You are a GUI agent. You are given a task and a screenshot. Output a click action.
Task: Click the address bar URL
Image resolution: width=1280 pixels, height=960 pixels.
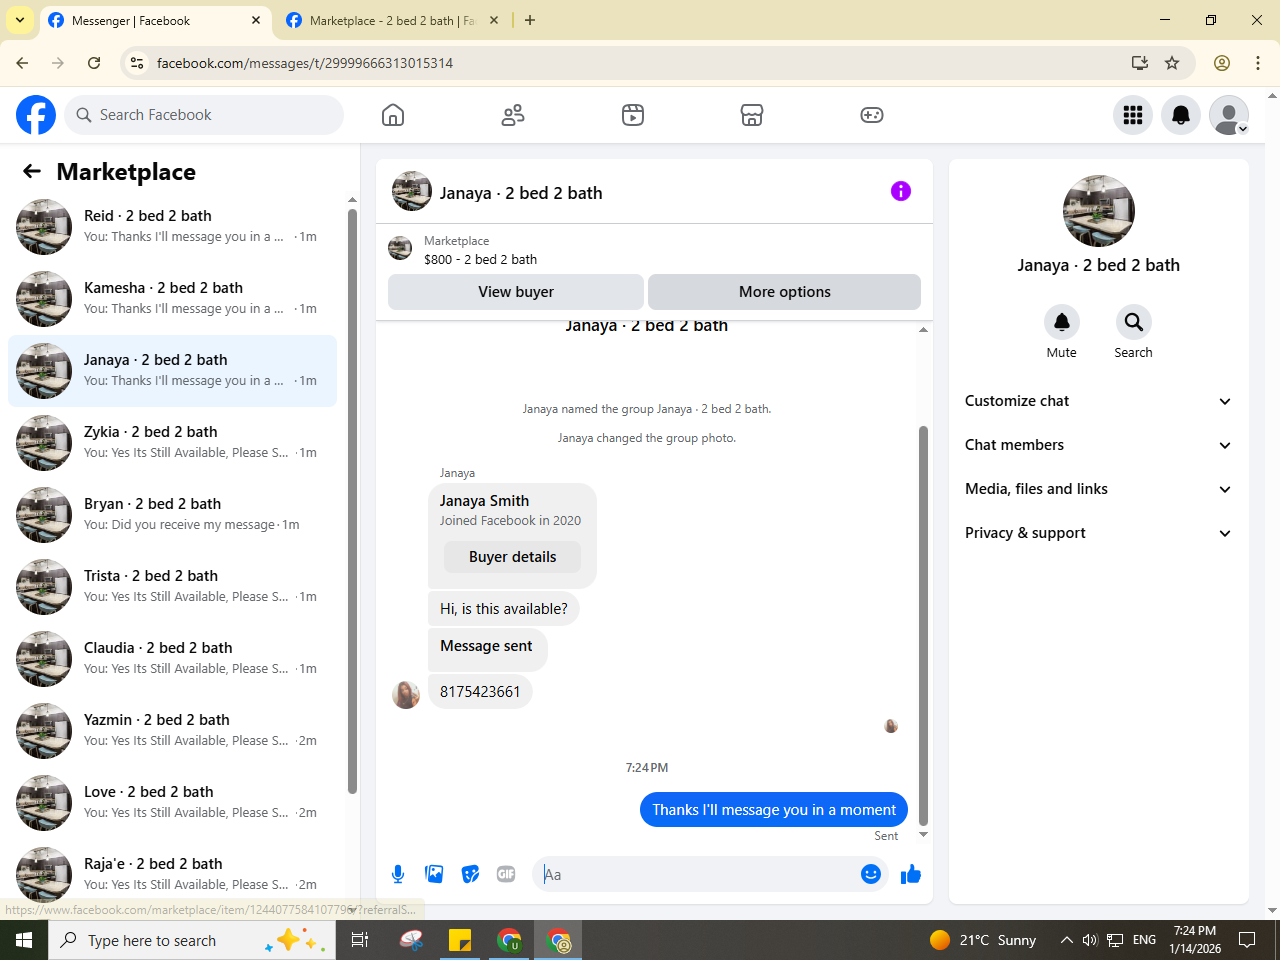point(305,63)
